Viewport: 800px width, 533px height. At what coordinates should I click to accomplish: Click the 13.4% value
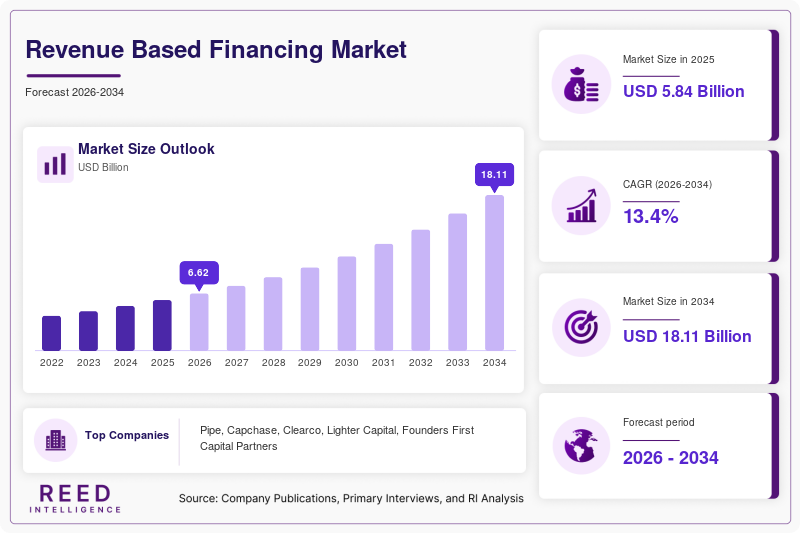pos(651,216)
